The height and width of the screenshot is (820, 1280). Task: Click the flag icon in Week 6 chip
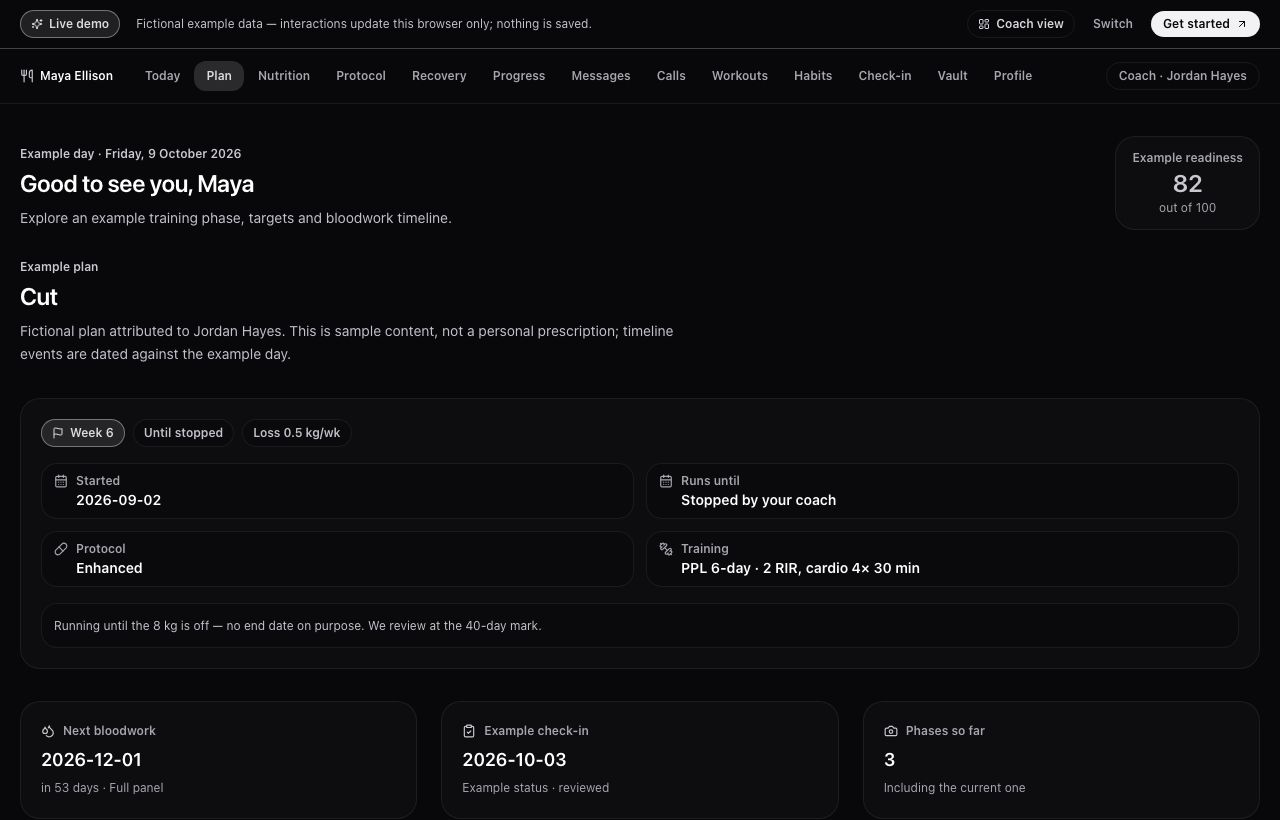pos(58,433)
